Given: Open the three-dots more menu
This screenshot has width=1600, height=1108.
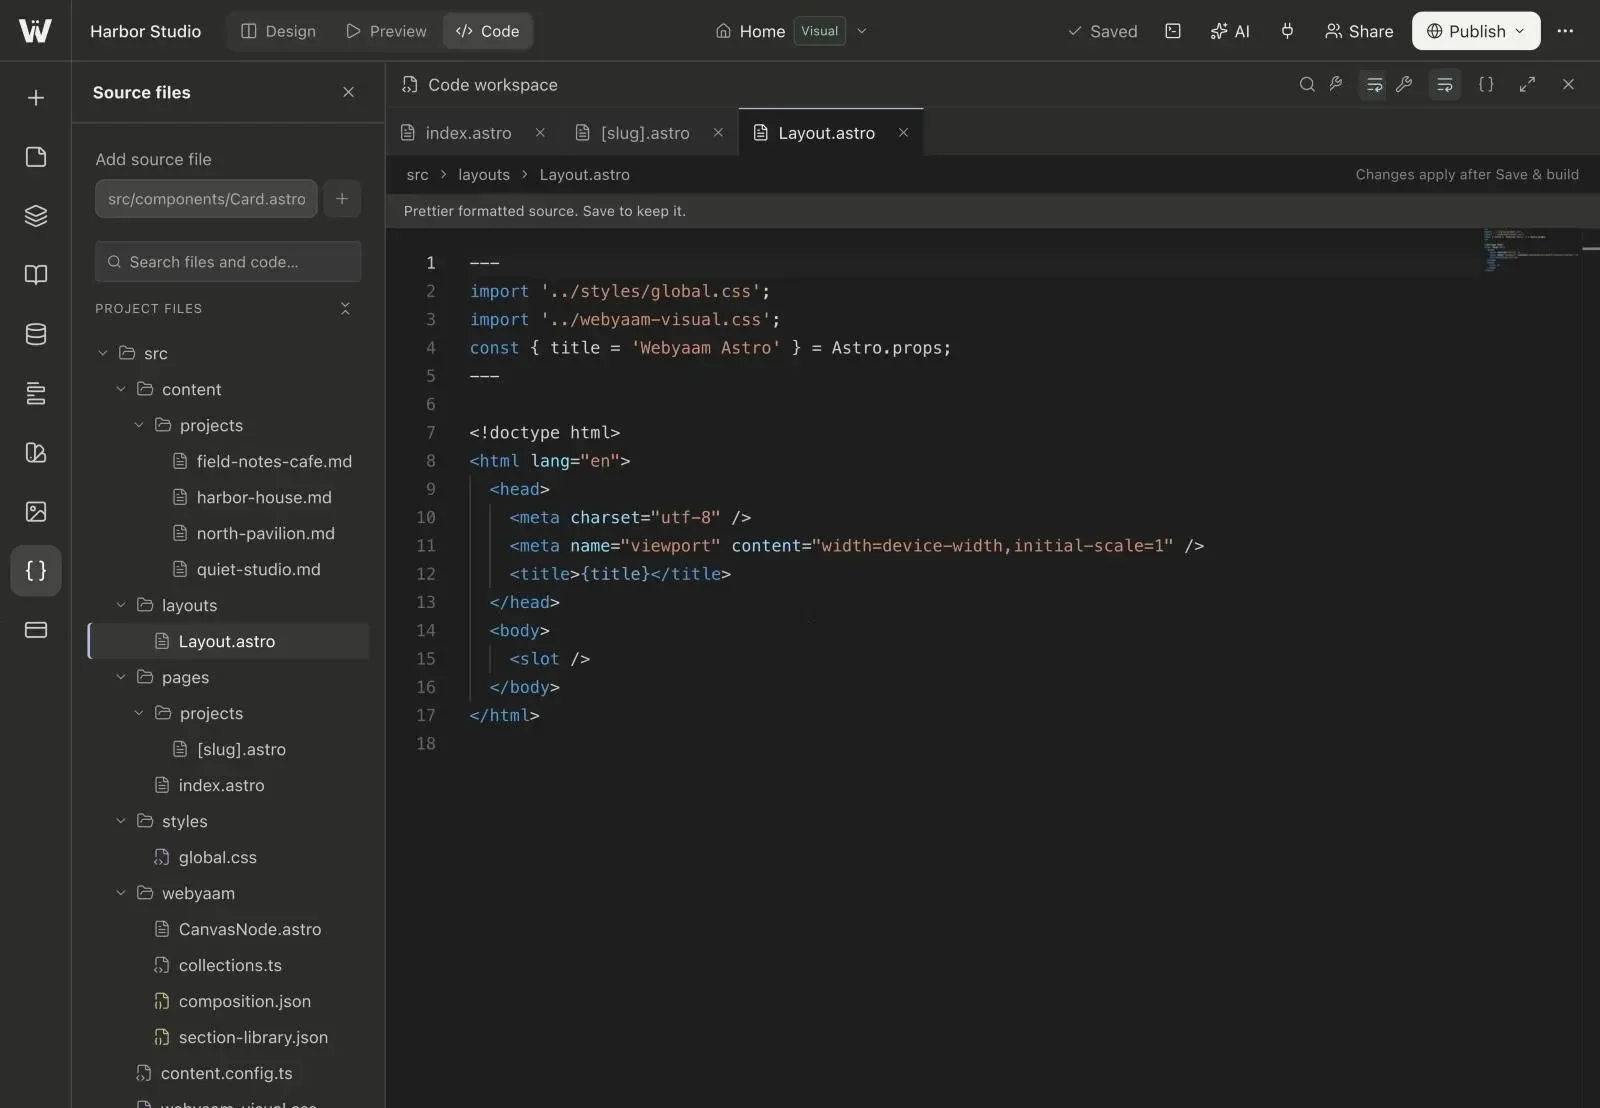Looking at the screenshot, I should coord(1565,31).
